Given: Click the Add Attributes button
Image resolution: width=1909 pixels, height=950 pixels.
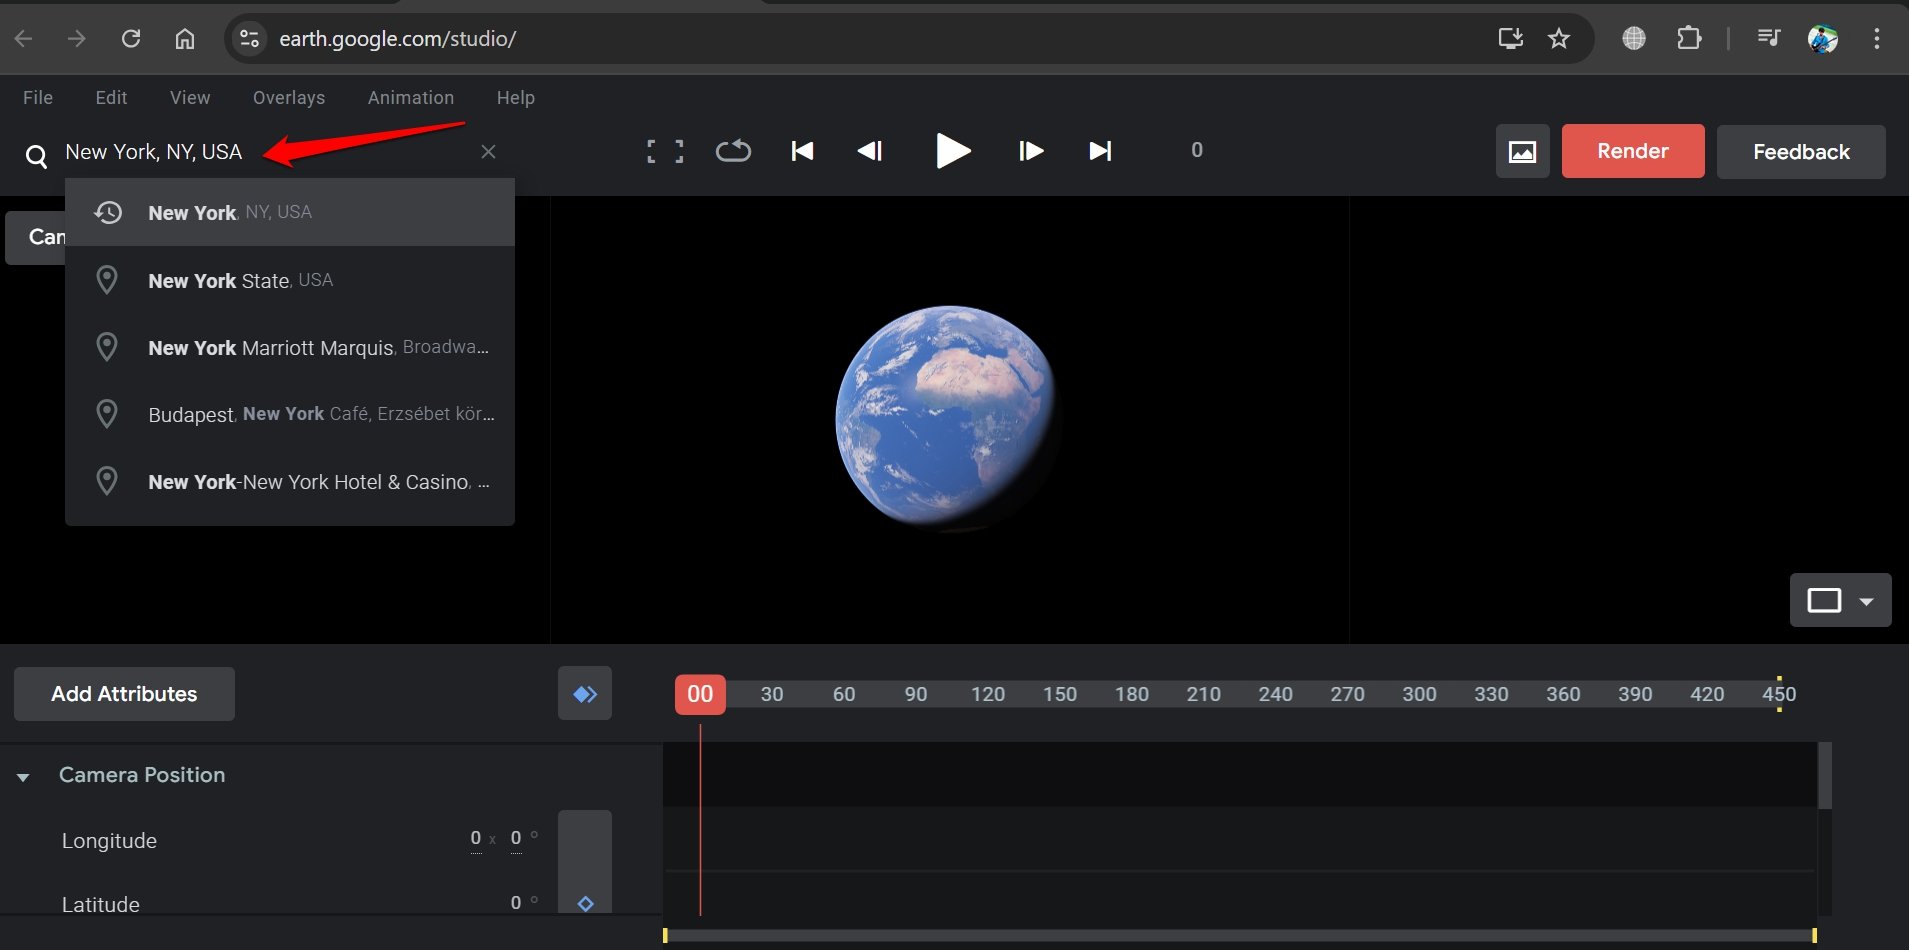Looking at the screenshot, I should tap(124, 694).
